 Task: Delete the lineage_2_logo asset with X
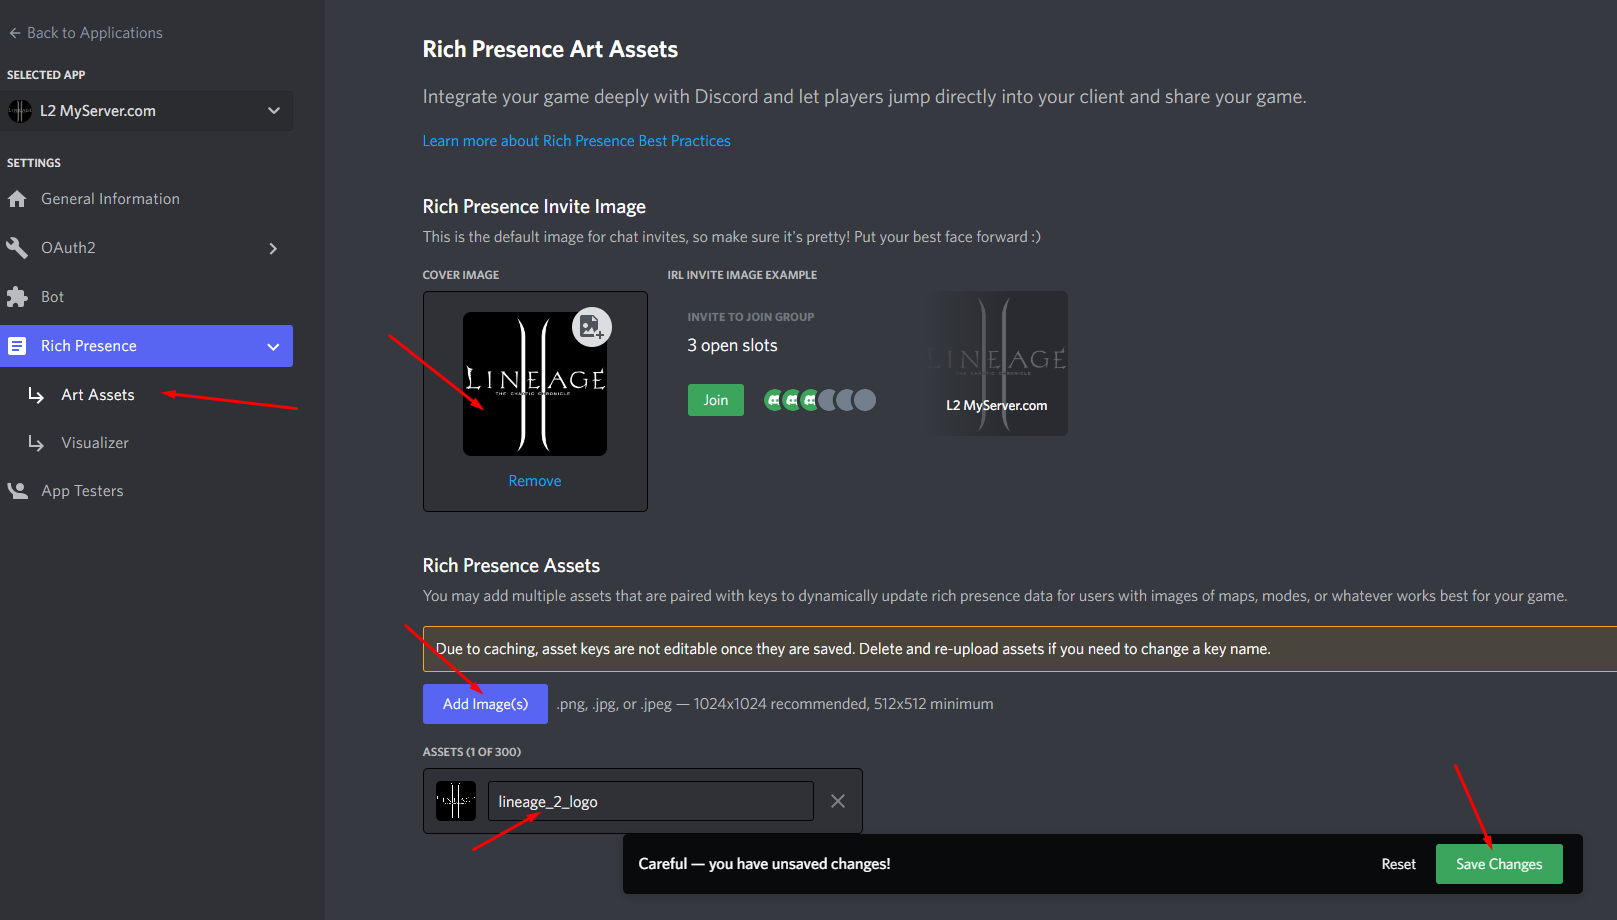838,801
